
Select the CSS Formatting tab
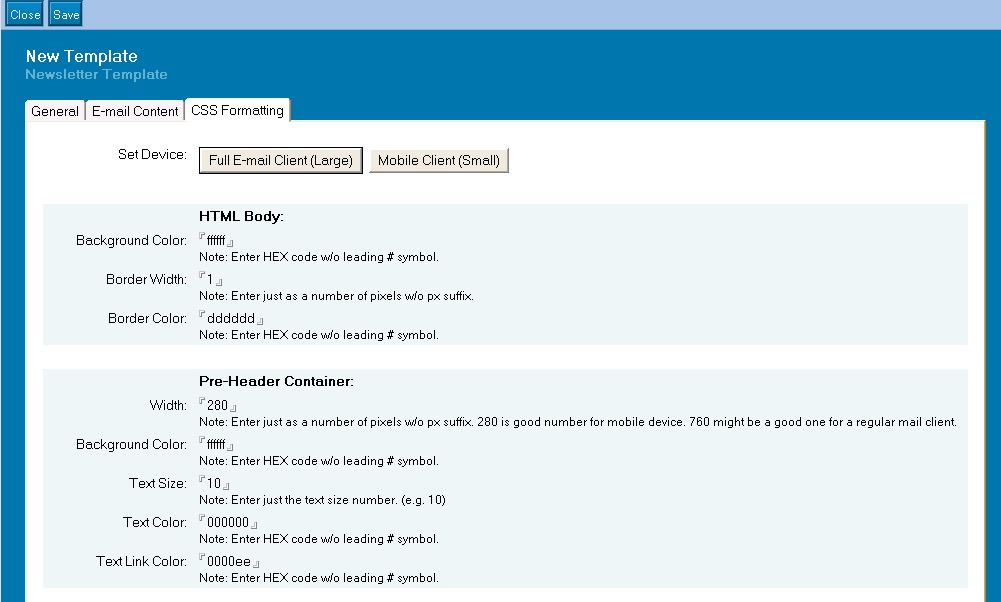(237, 110)
